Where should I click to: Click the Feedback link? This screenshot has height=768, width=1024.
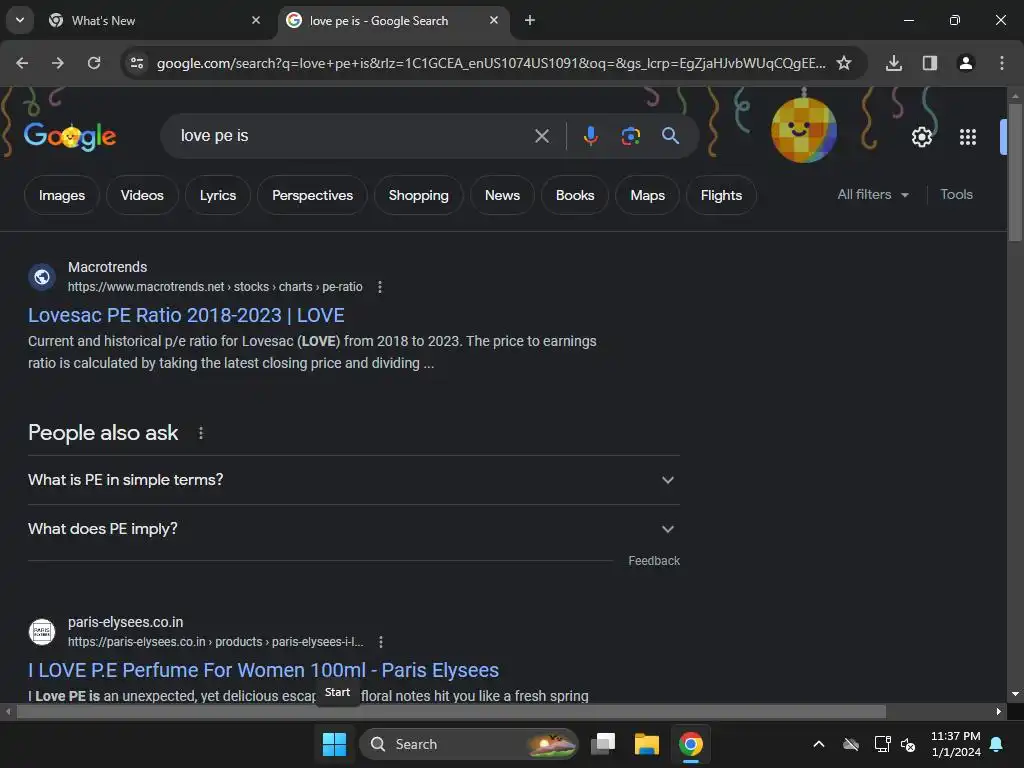(x=654, y=561)
